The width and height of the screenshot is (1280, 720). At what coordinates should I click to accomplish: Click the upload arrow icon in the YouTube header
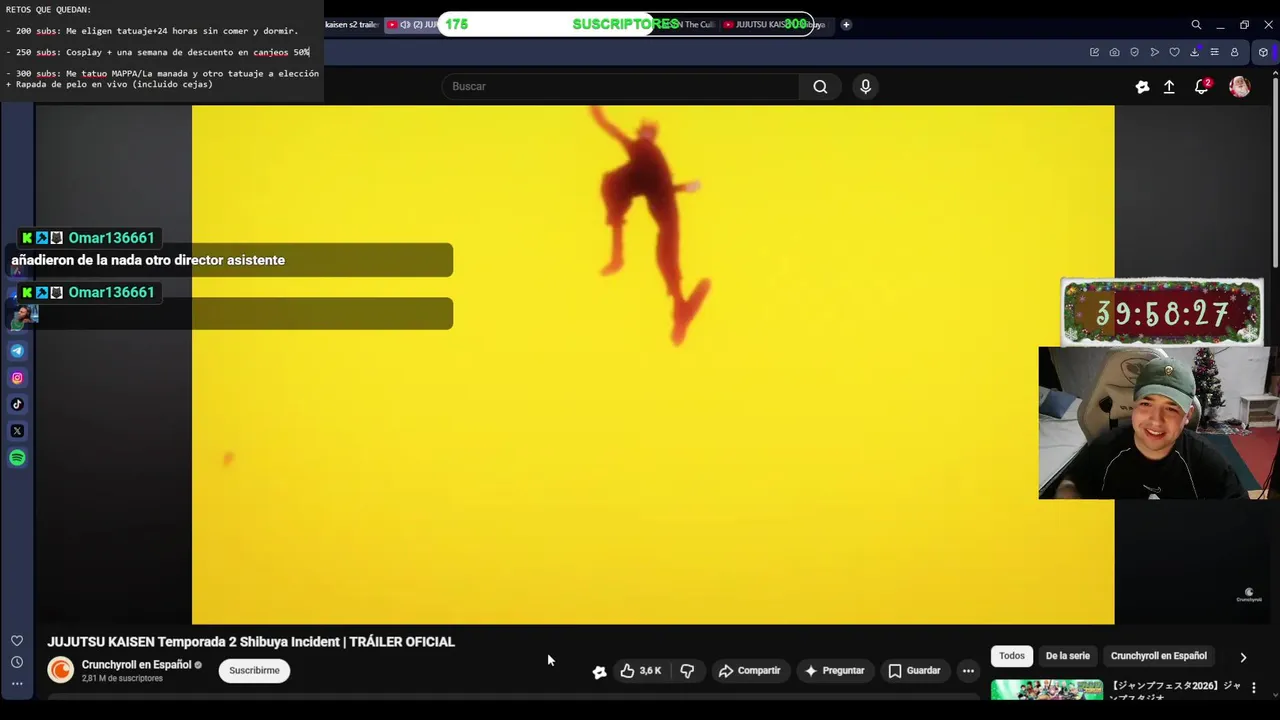[1169, 87]
